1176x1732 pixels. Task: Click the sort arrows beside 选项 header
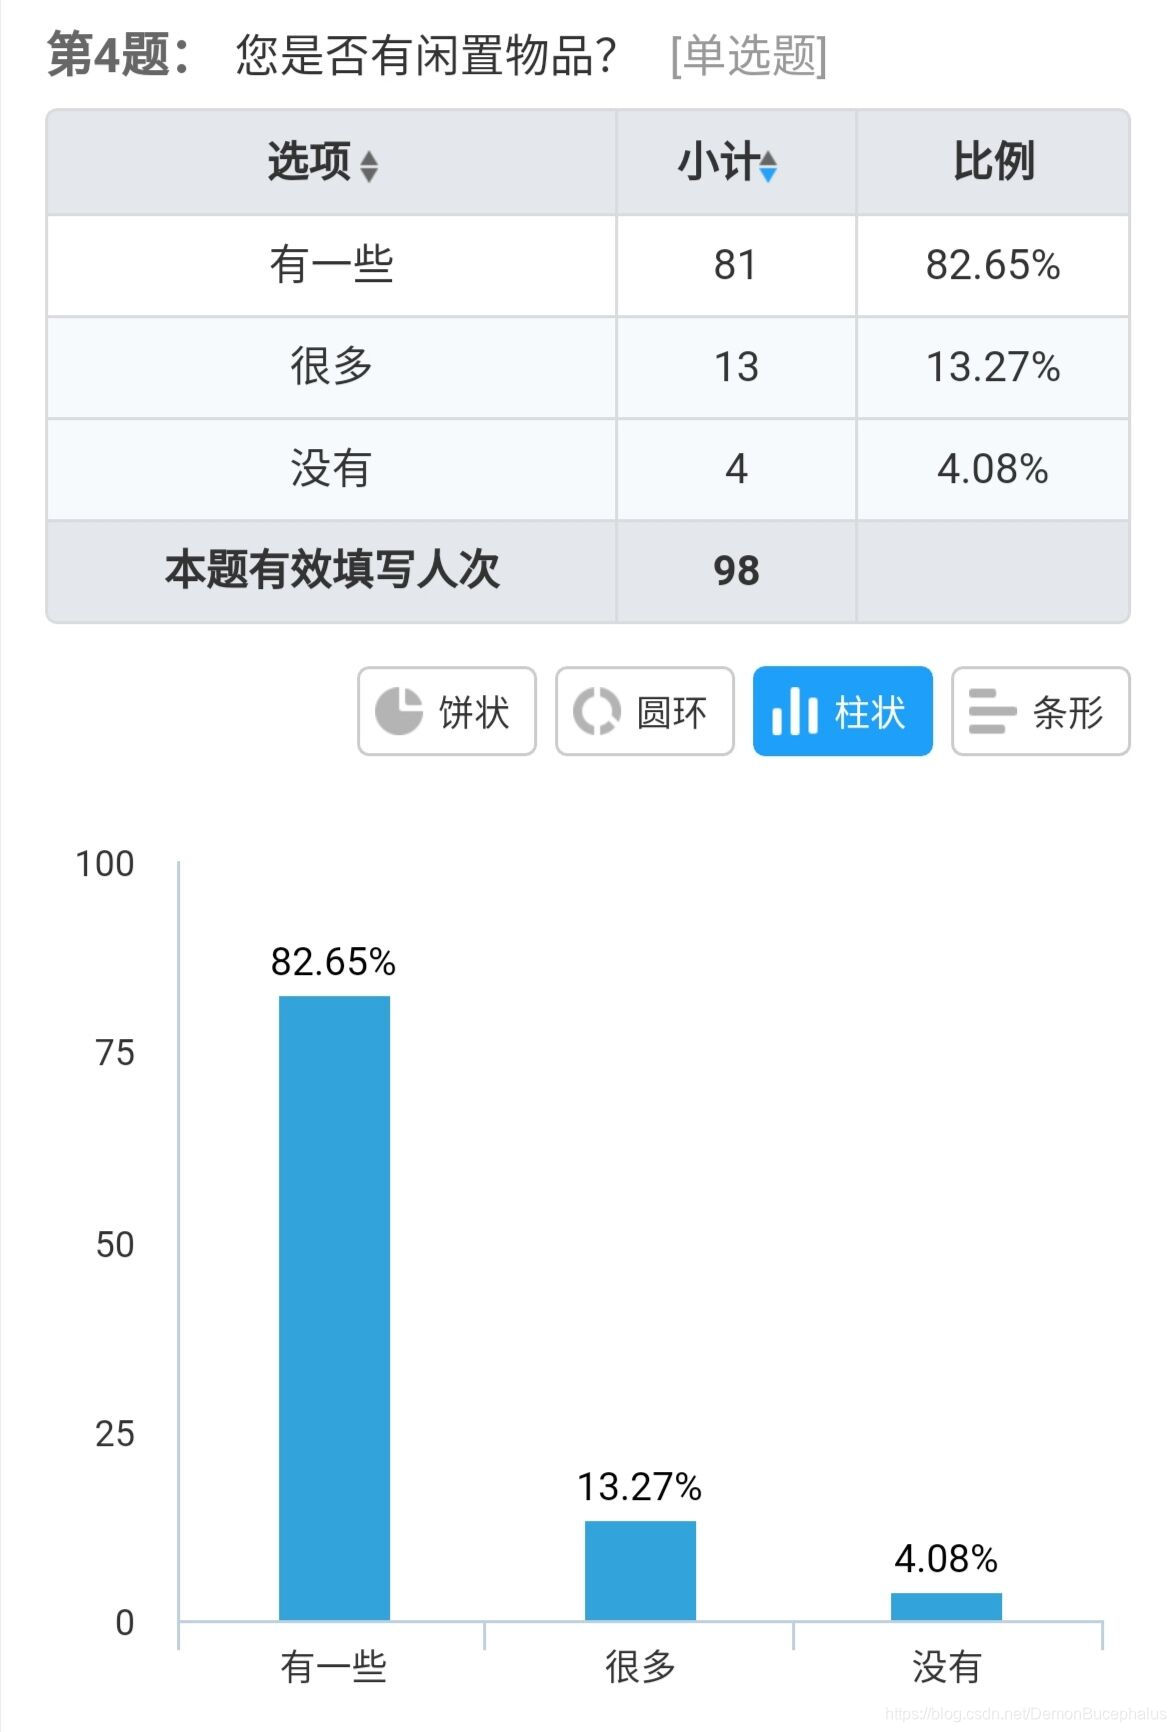[x=370, y=164]
